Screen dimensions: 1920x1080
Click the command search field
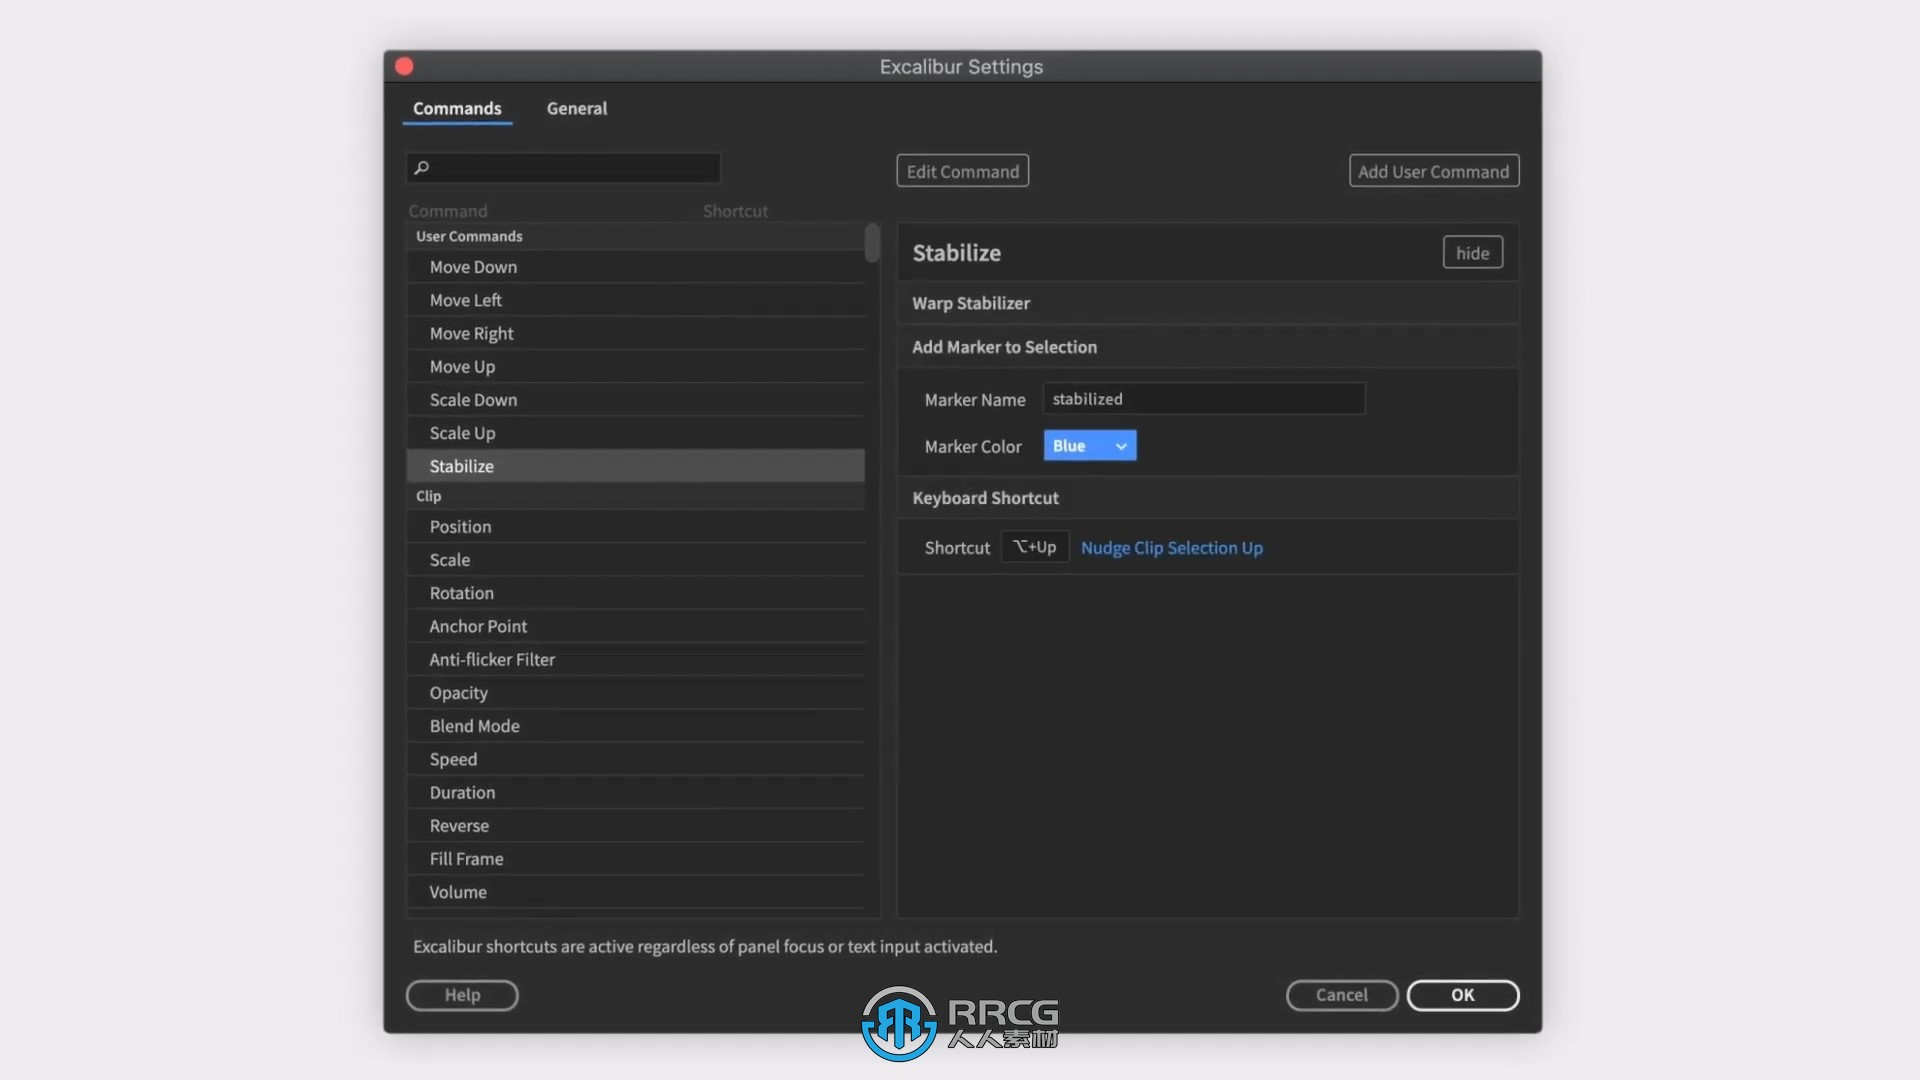(x=563, y=167)
